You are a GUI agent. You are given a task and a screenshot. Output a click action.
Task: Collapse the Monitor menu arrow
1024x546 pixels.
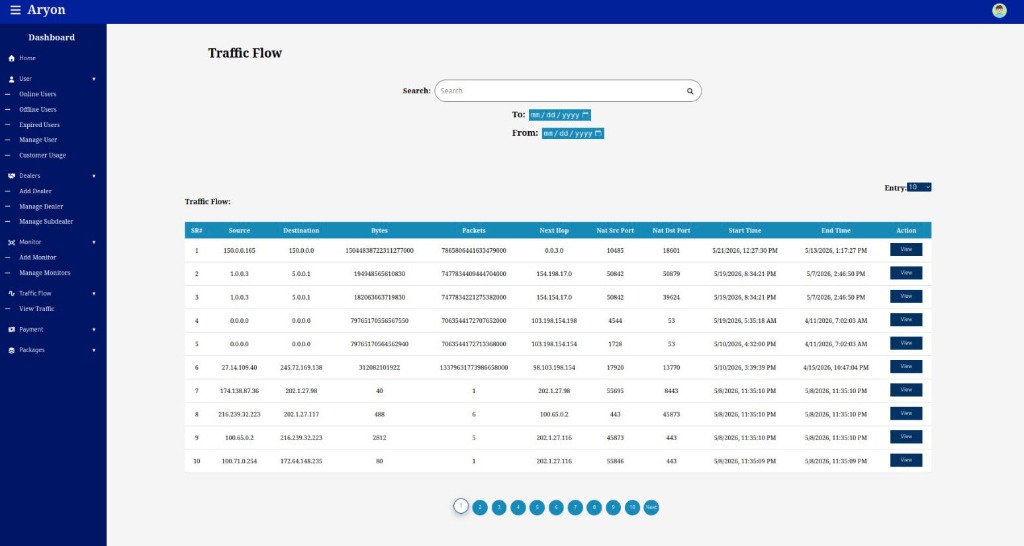pos(94,242)
